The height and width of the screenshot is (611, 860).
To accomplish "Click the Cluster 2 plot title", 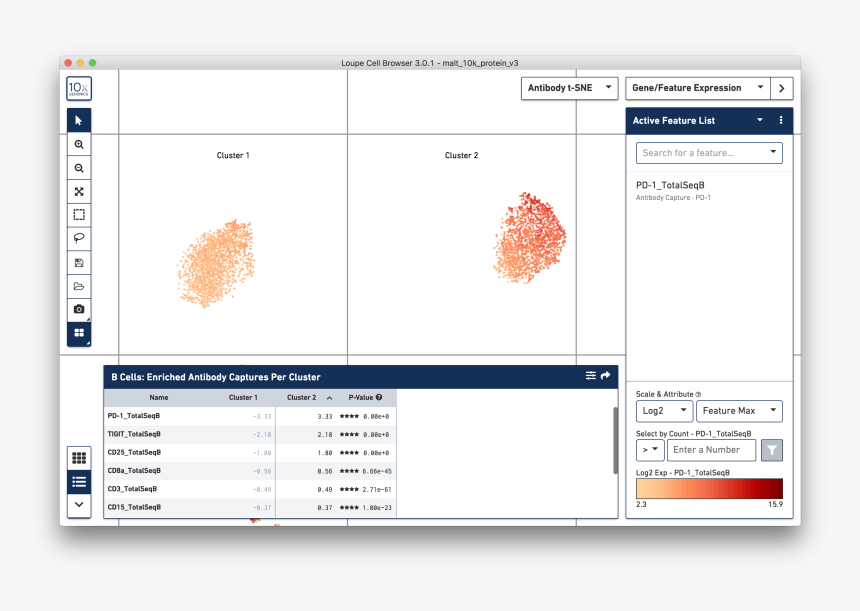I will pos(461,155).
